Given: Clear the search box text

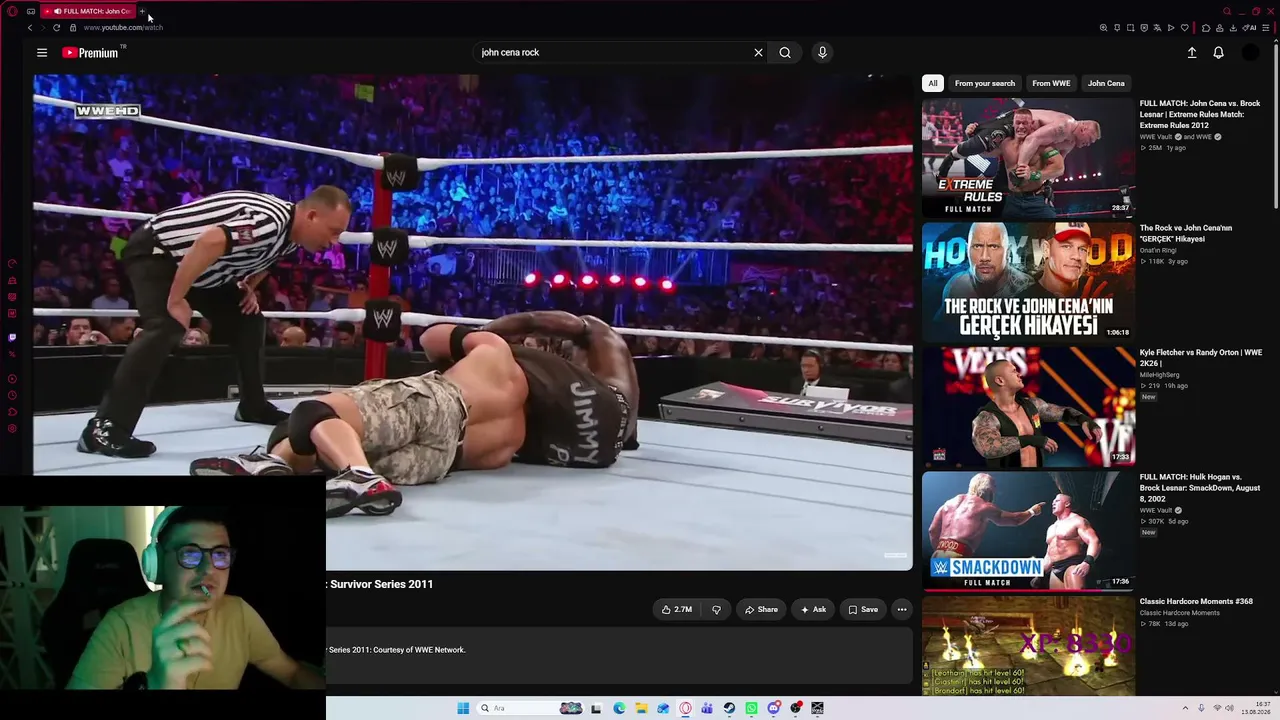Looking at the screenshot, I should 758,53.
